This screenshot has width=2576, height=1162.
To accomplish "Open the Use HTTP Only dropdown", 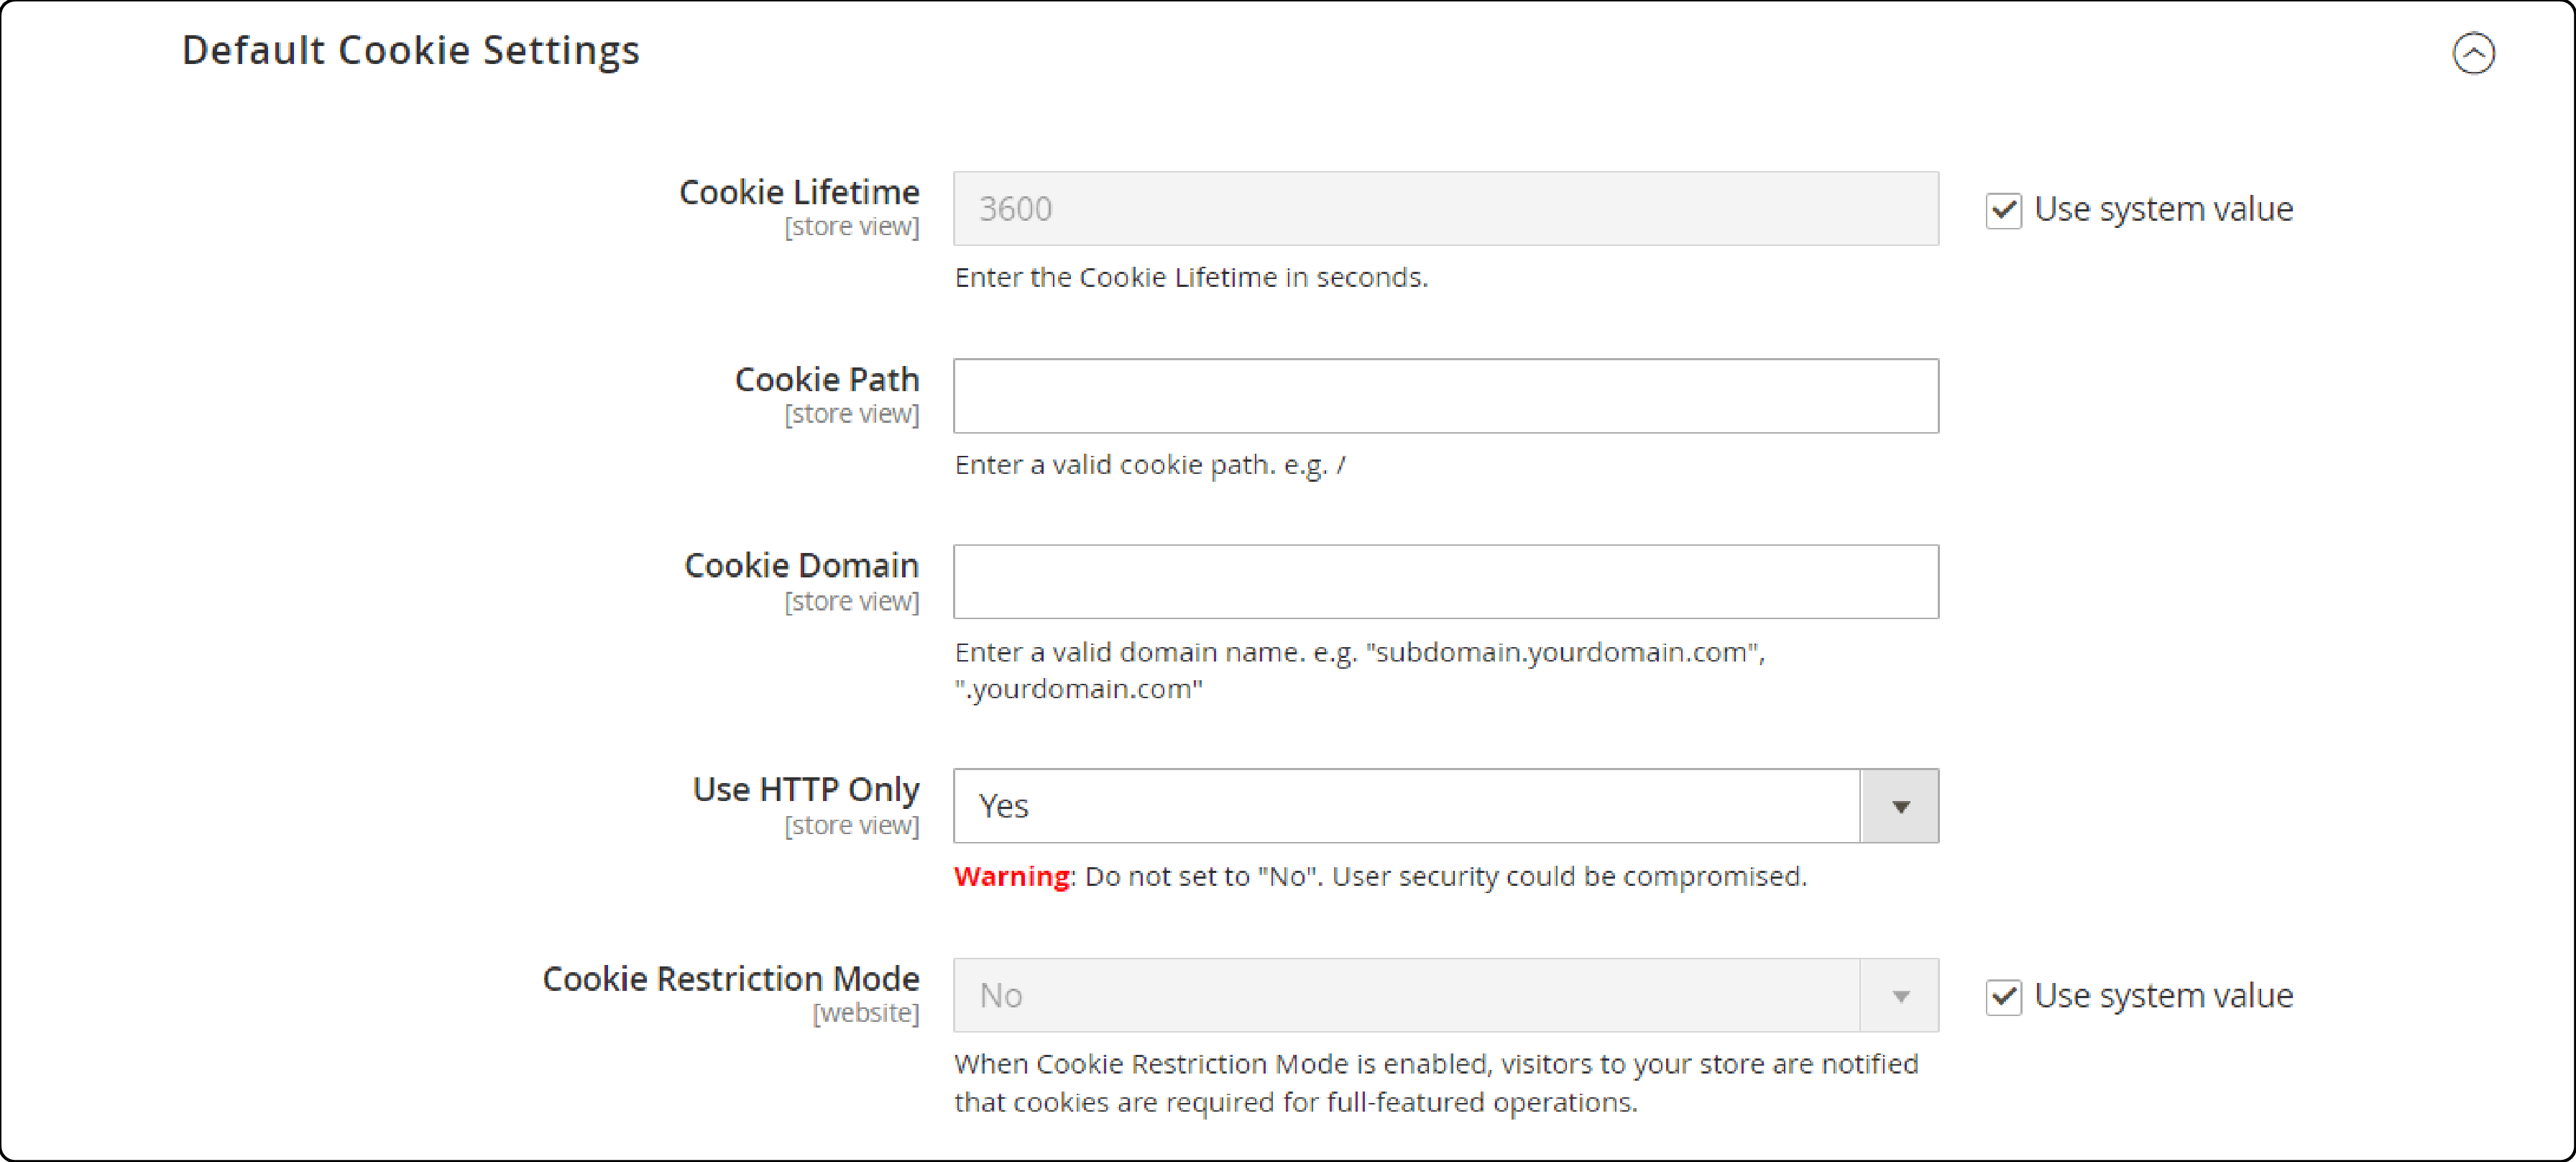I will pyautogui.click(x=1445, y=806).
